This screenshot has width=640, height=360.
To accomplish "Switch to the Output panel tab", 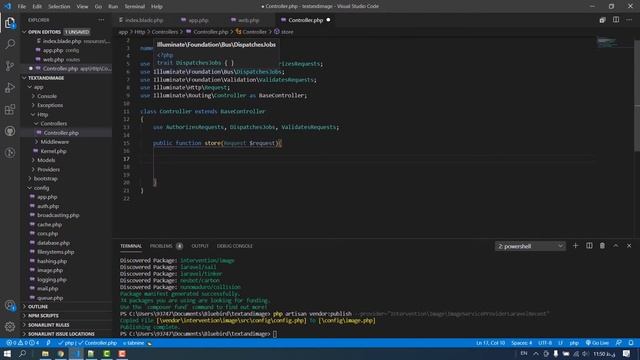I will coord(200,246).
